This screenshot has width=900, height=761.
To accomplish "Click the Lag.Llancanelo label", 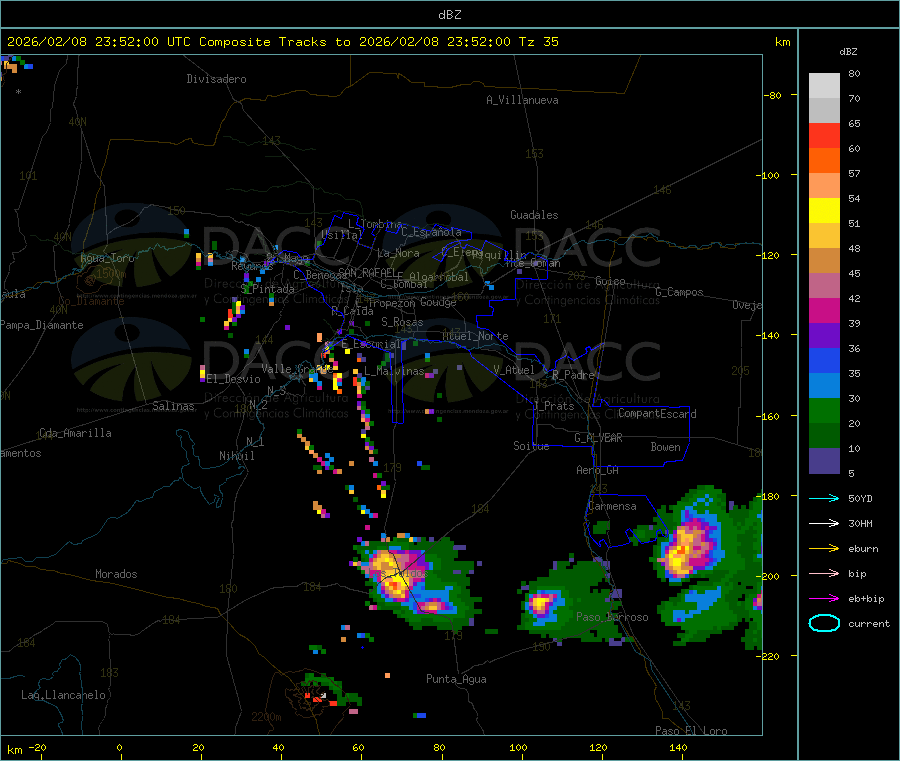I will pos(63,695).
